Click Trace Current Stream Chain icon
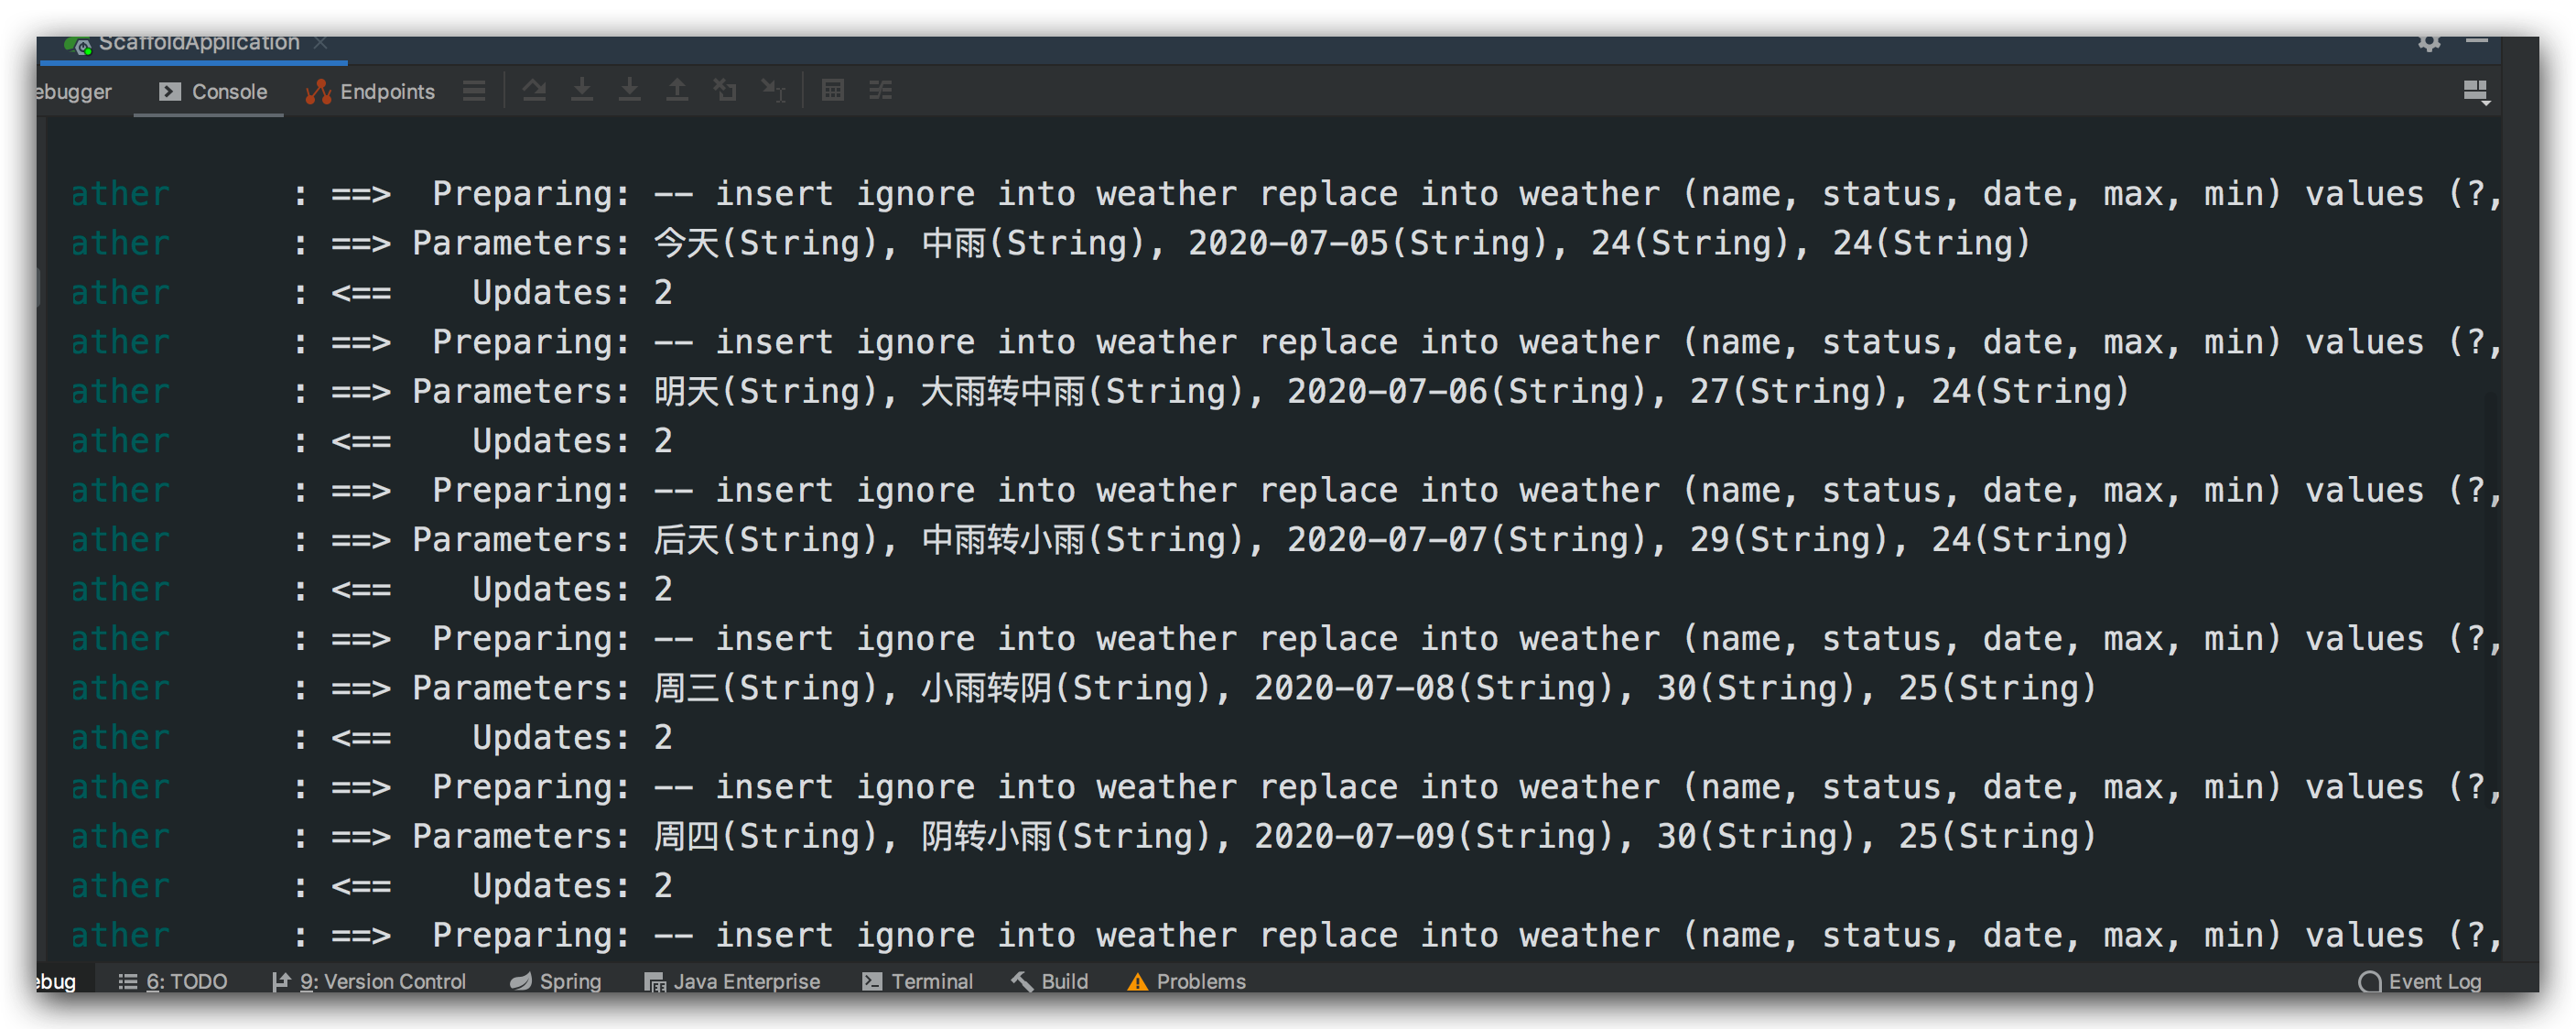Viewport: 2576px width, 1029px height. pyautogui.click(x=880, y=91)
